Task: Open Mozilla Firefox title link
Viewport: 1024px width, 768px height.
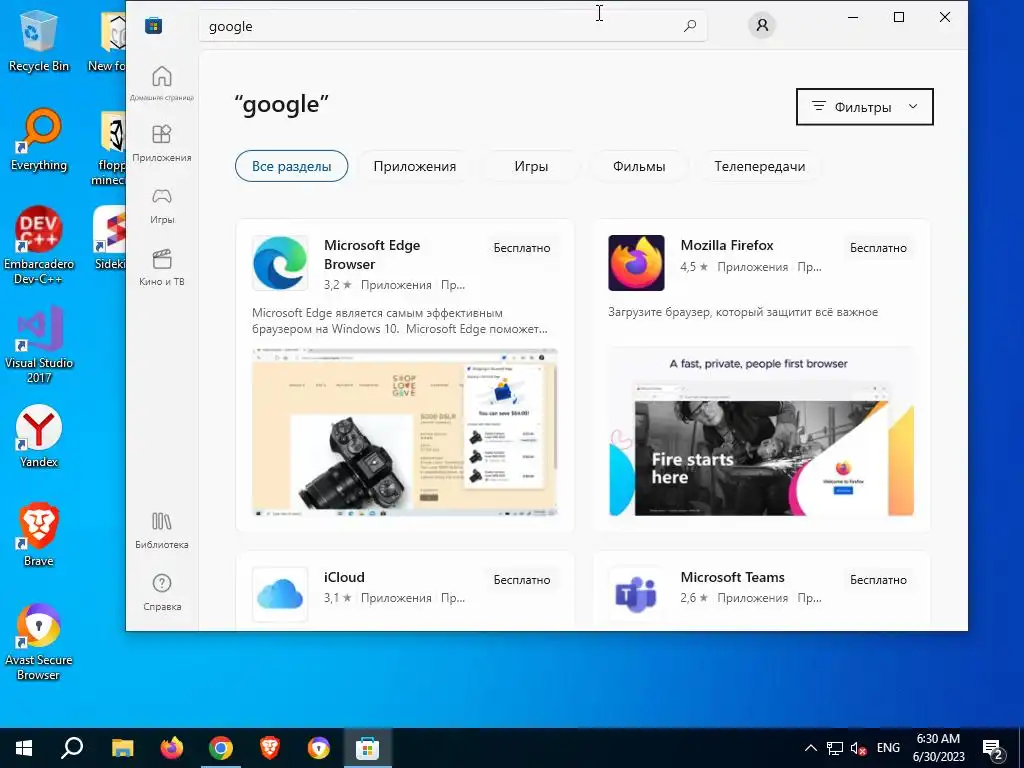Action: [x=727, y=246]
